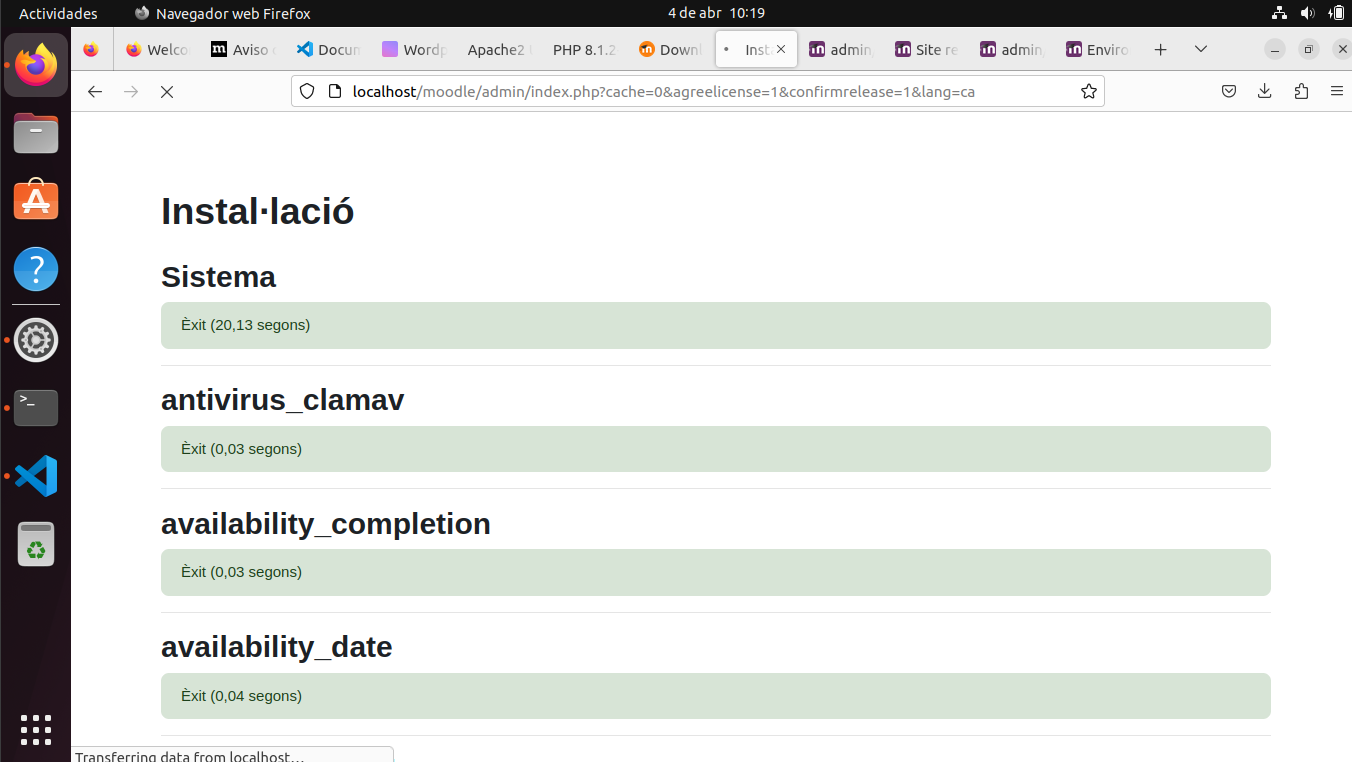Open the Trash from the dock

pyautogui.click(x=35, y=544)
